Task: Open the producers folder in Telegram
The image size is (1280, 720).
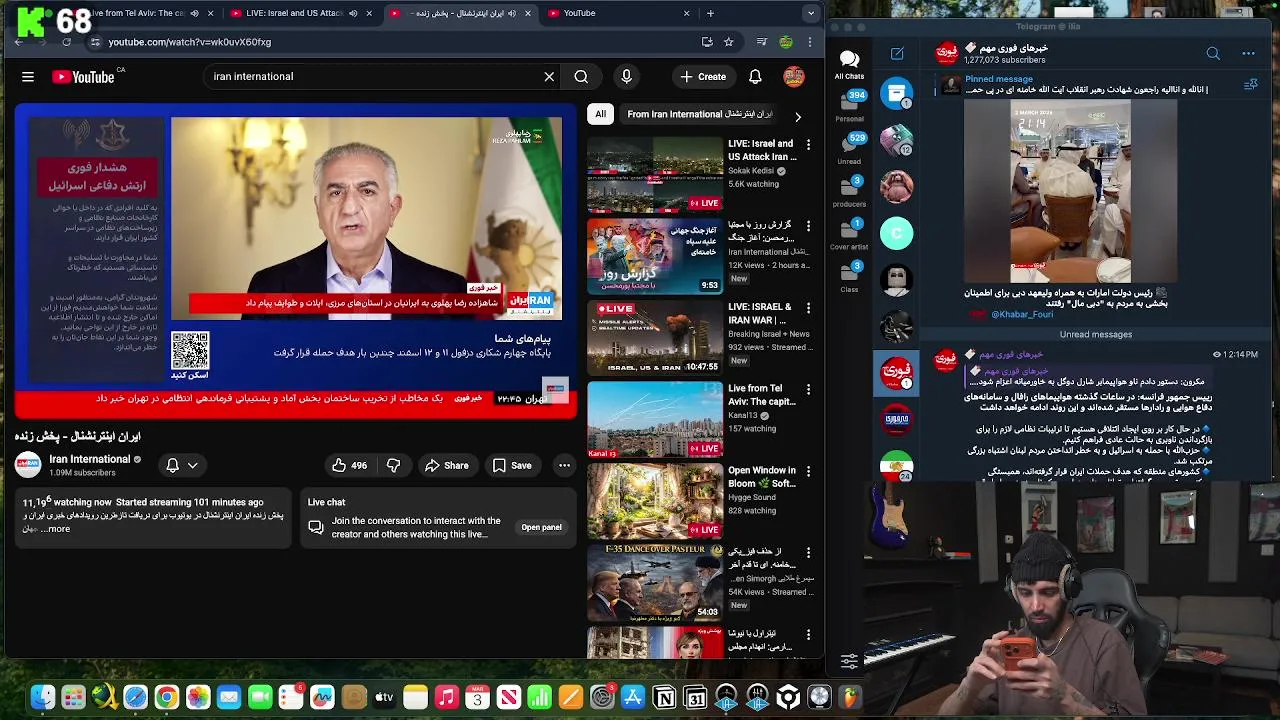Action: pos(849,191)
